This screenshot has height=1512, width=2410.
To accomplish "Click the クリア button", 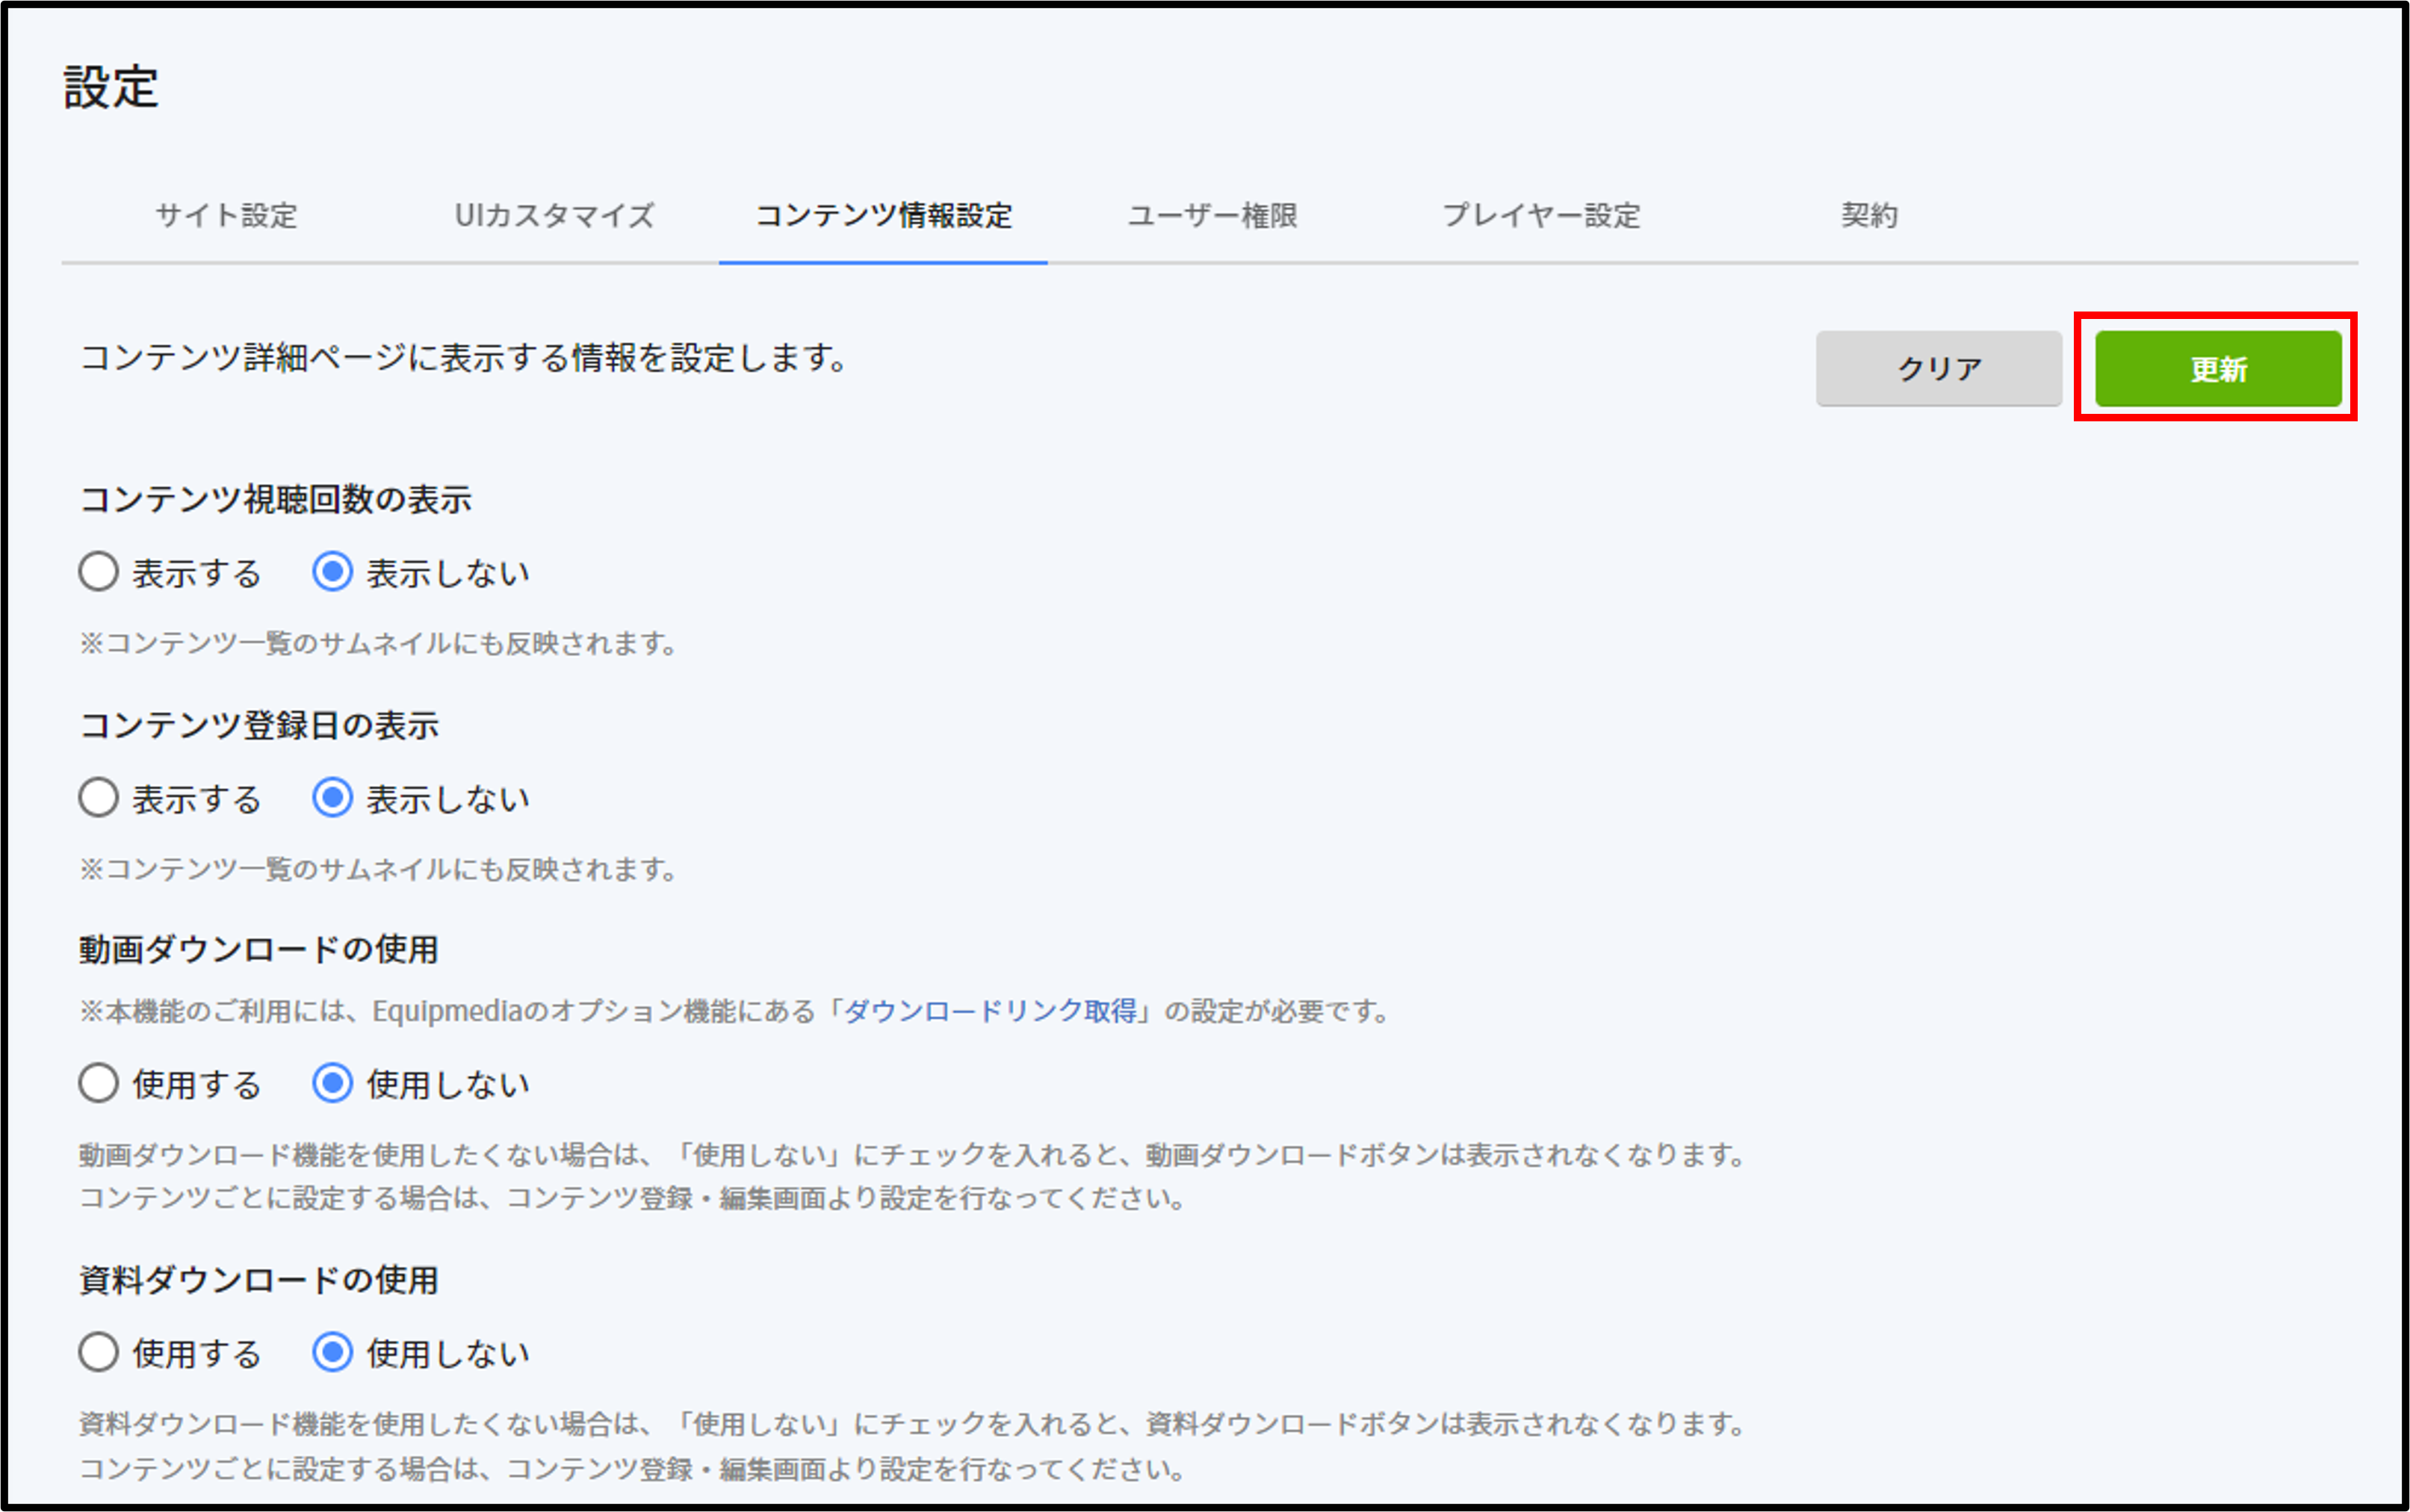I will coord(1938,368).
